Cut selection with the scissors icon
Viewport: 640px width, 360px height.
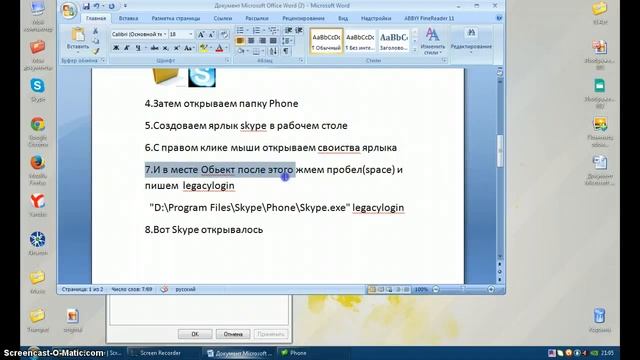point(95,31)
